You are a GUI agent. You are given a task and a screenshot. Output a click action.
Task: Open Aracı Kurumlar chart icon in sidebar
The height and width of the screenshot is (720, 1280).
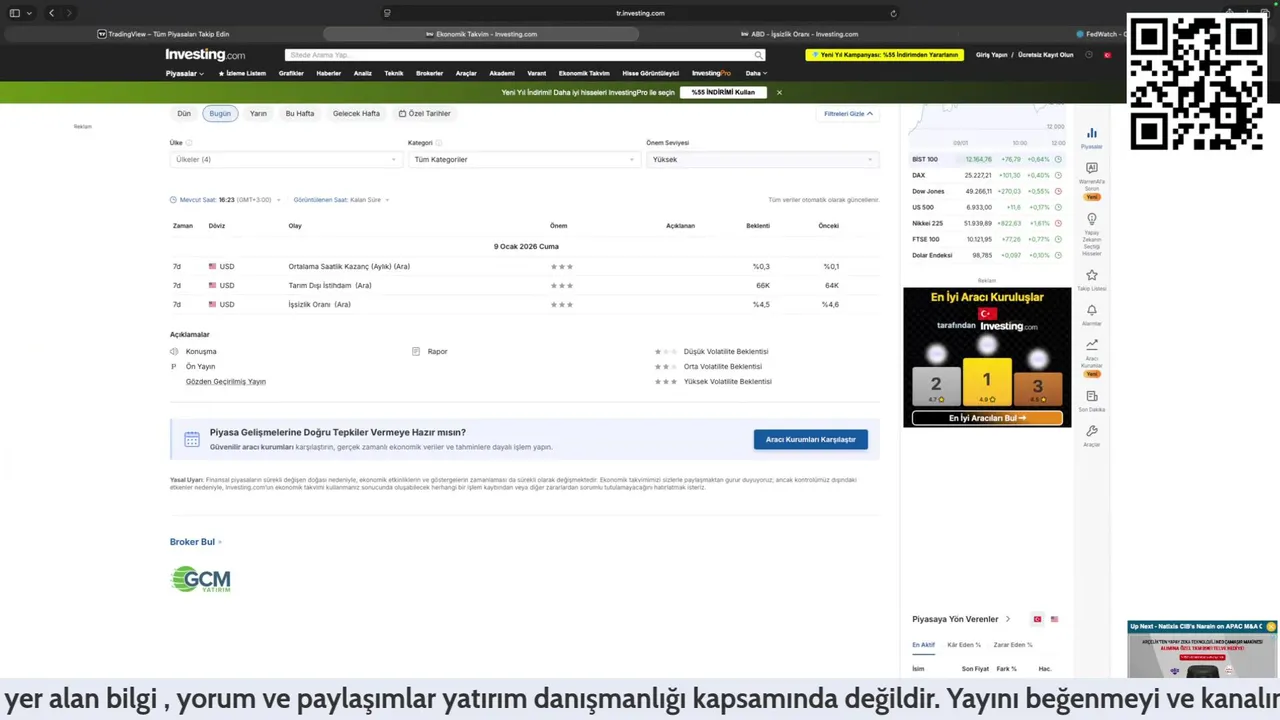1091,344
